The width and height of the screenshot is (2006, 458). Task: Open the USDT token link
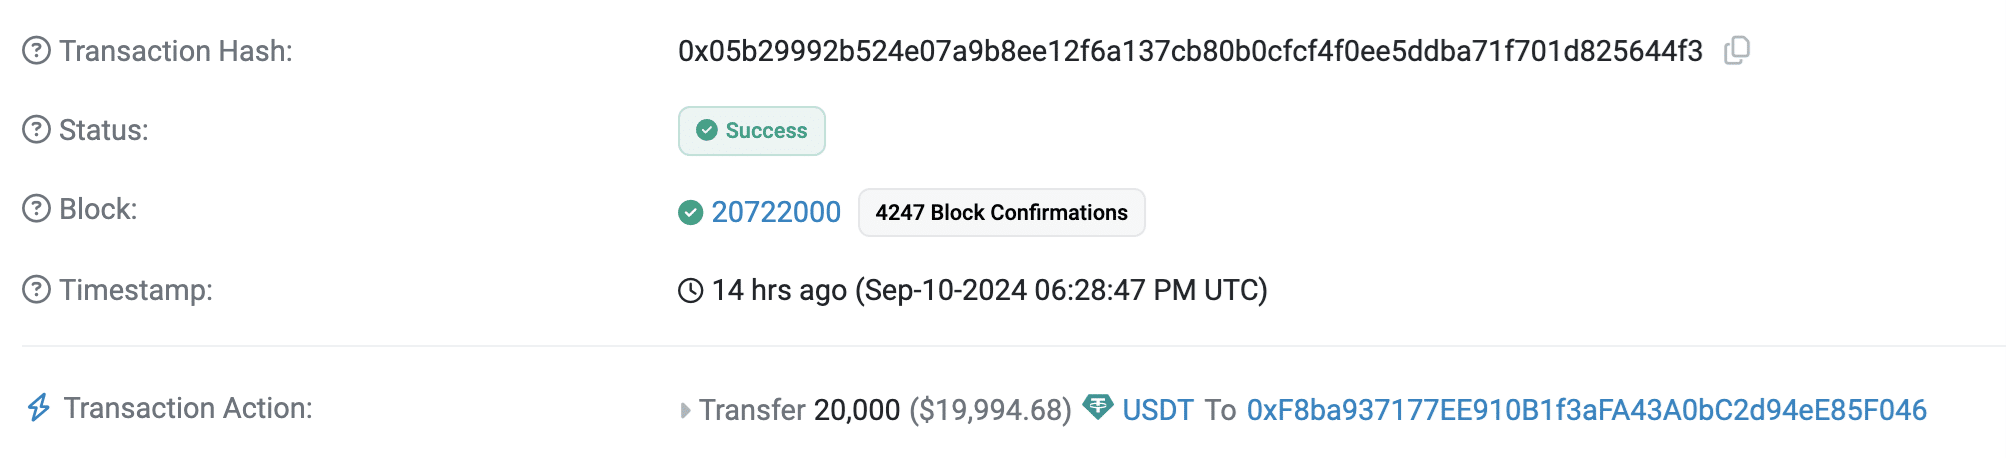(1158, 410)
